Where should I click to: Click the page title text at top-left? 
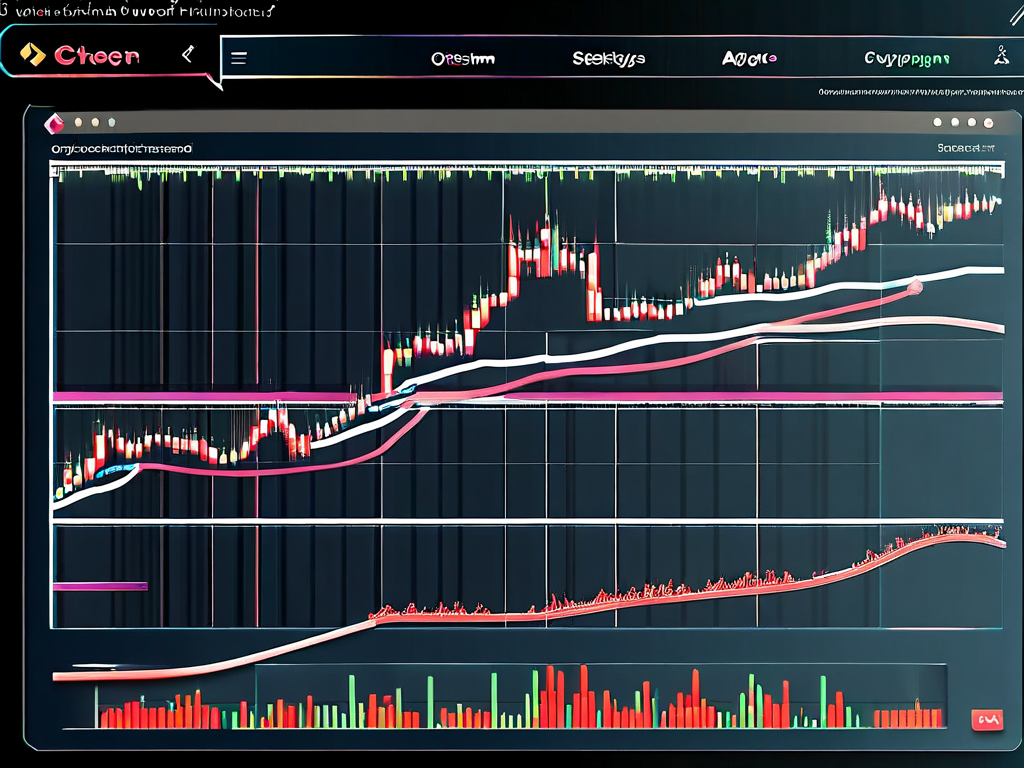[x=140, y=10]
